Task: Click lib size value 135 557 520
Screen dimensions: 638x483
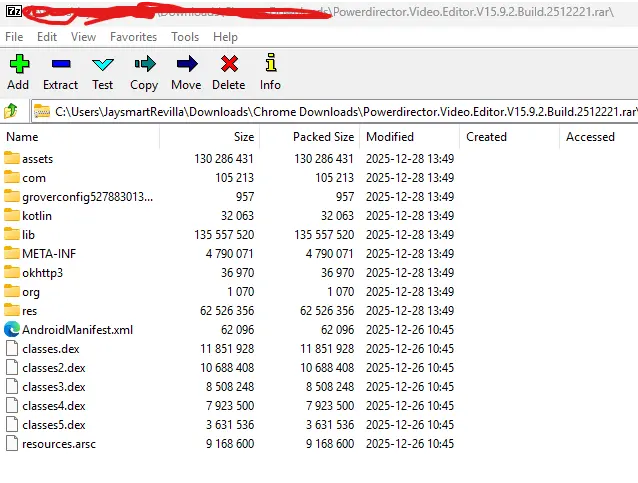Action: point(224,235)
